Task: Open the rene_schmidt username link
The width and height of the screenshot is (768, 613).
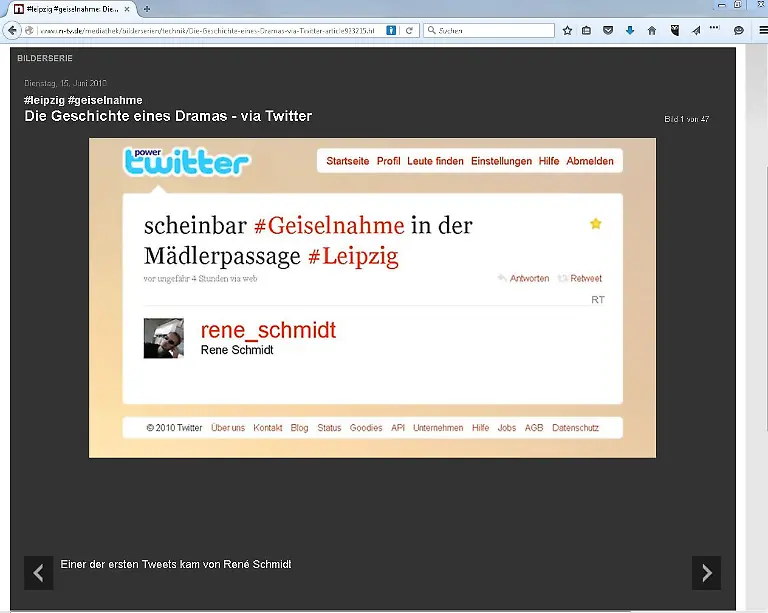Action: point(268,330)
